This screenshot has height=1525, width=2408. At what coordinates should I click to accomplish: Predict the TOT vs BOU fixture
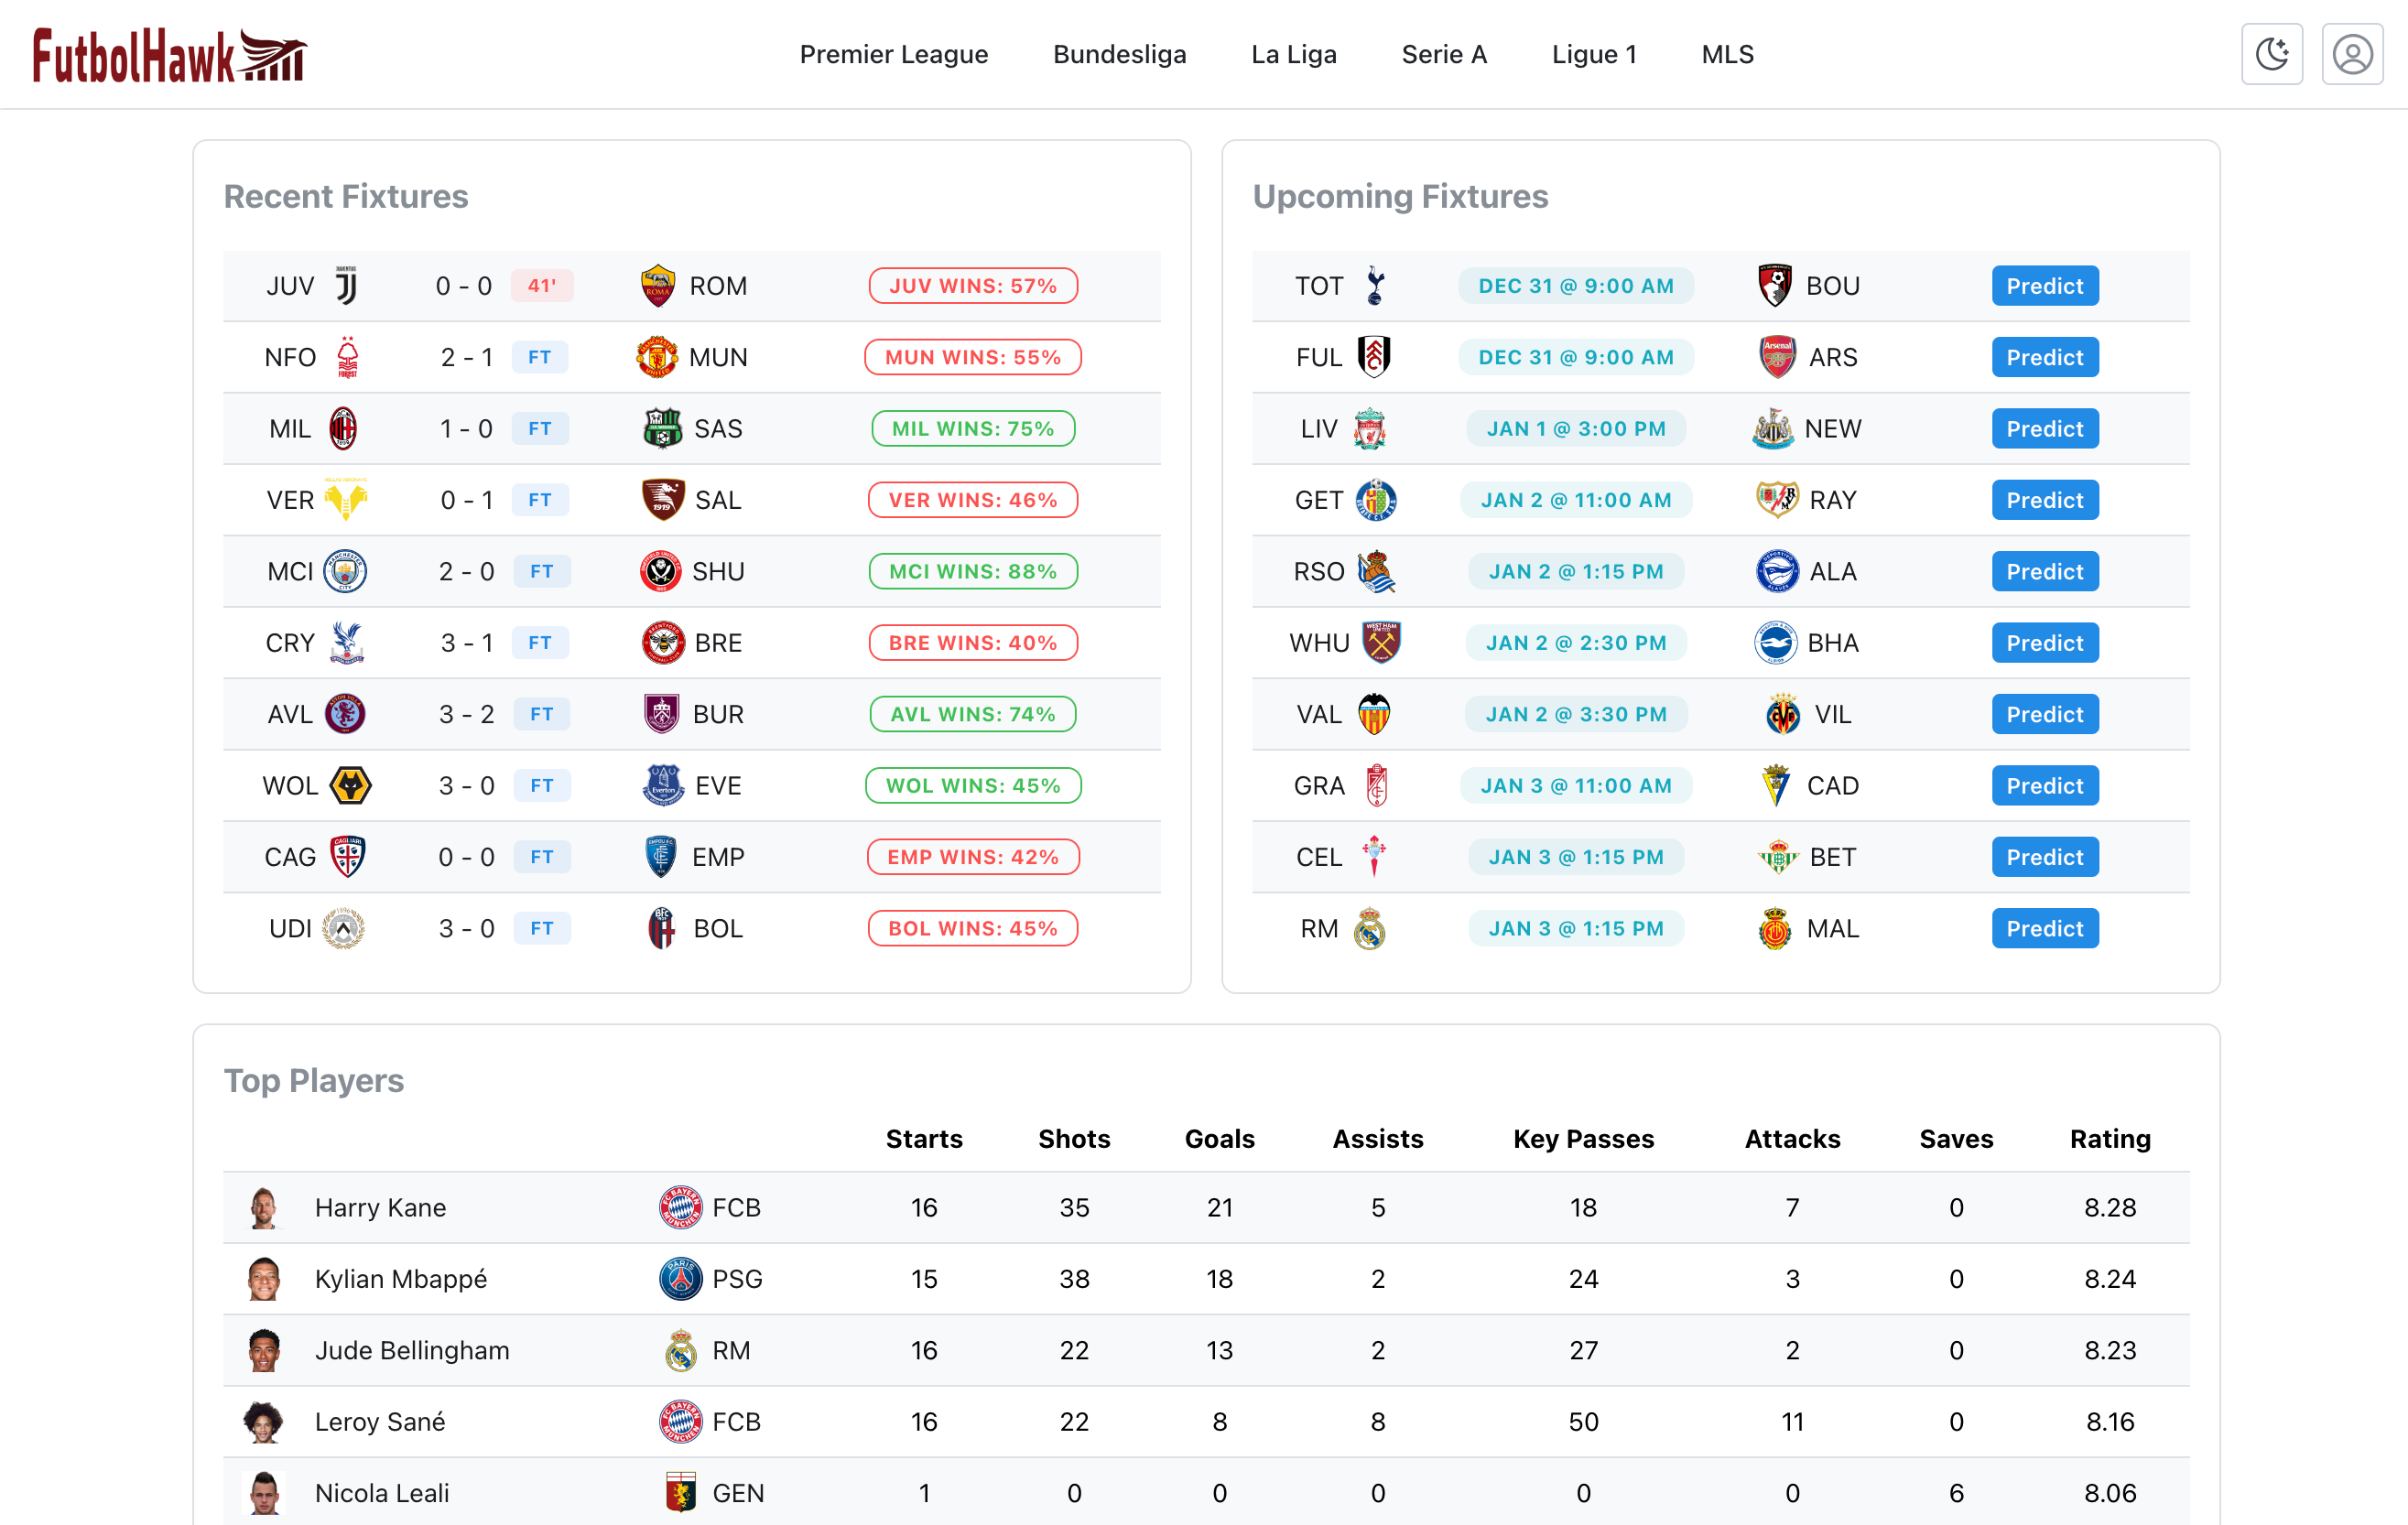(x=2044, y=286)
